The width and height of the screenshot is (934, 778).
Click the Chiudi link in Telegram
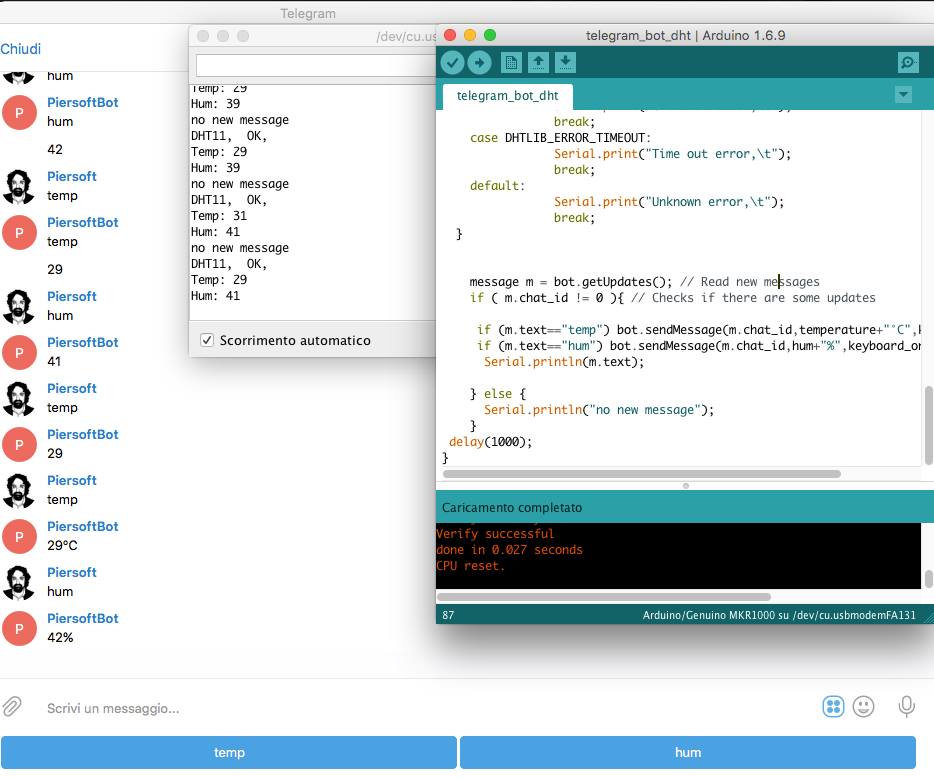click(x=21, y=49)
